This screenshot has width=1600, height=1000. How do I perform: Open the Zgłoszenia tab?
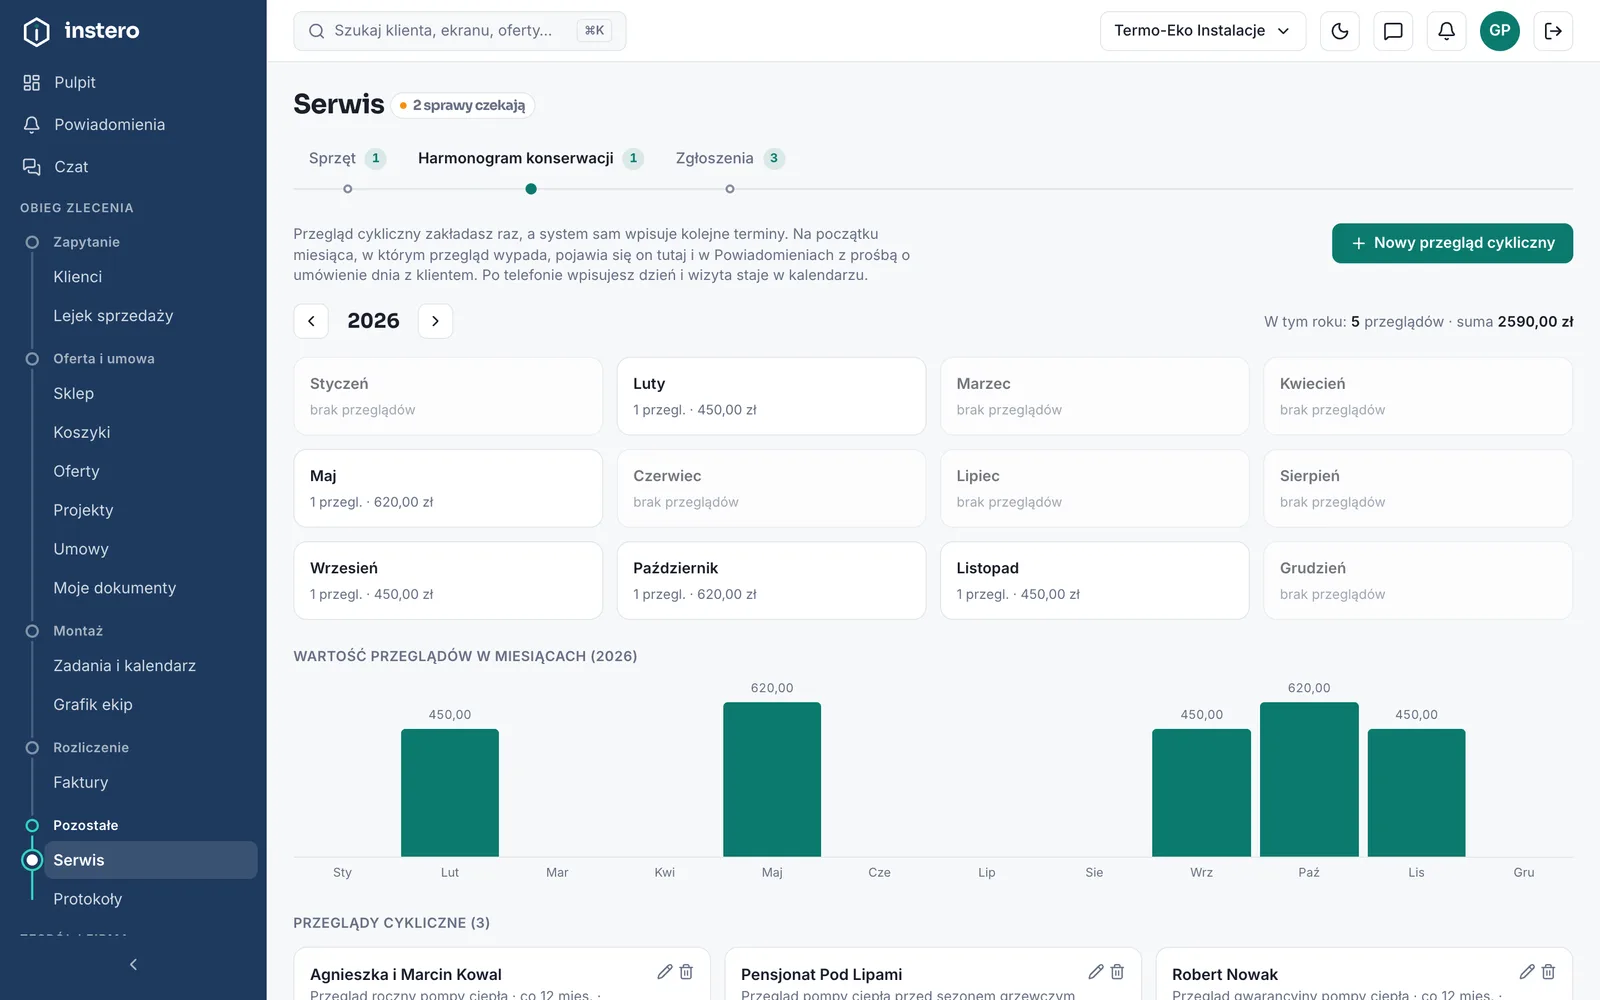730,158
